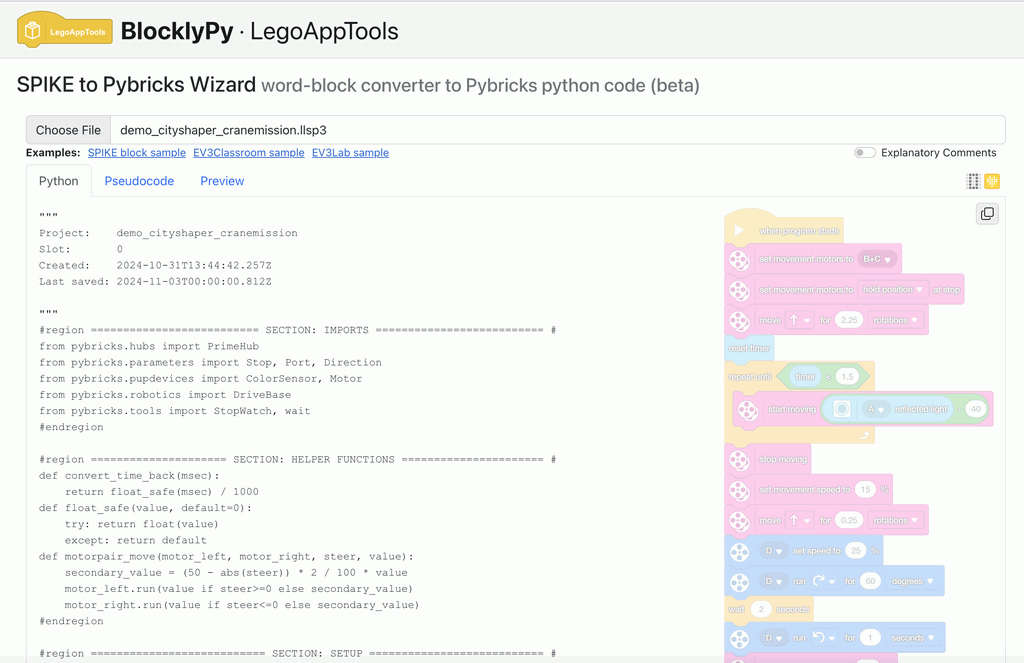Click the grey dotted grid icon above preview

tap(973, 181)
